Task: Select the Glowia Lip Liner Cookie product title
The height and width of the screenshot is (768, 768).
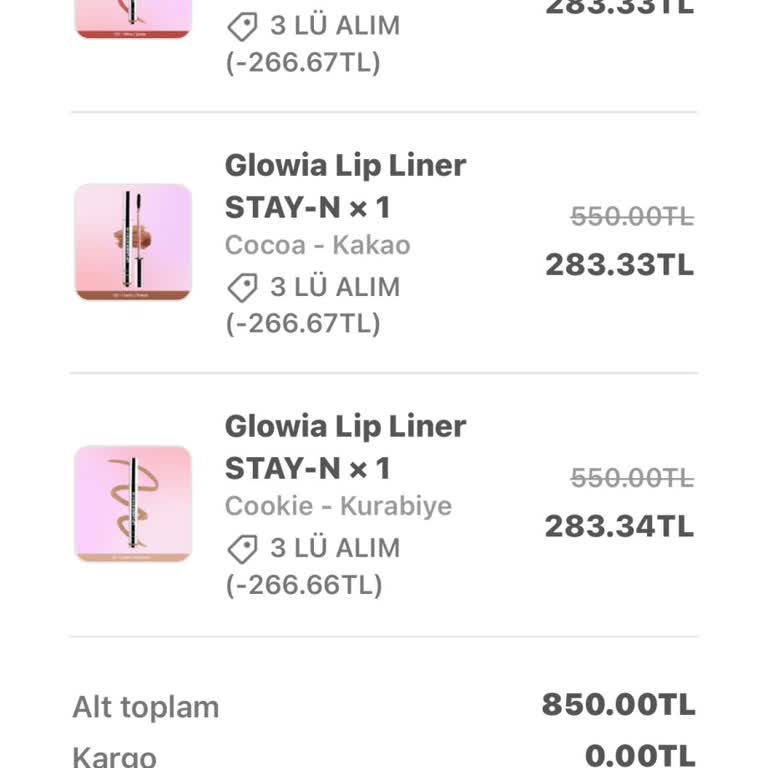Action: [345, 447]
